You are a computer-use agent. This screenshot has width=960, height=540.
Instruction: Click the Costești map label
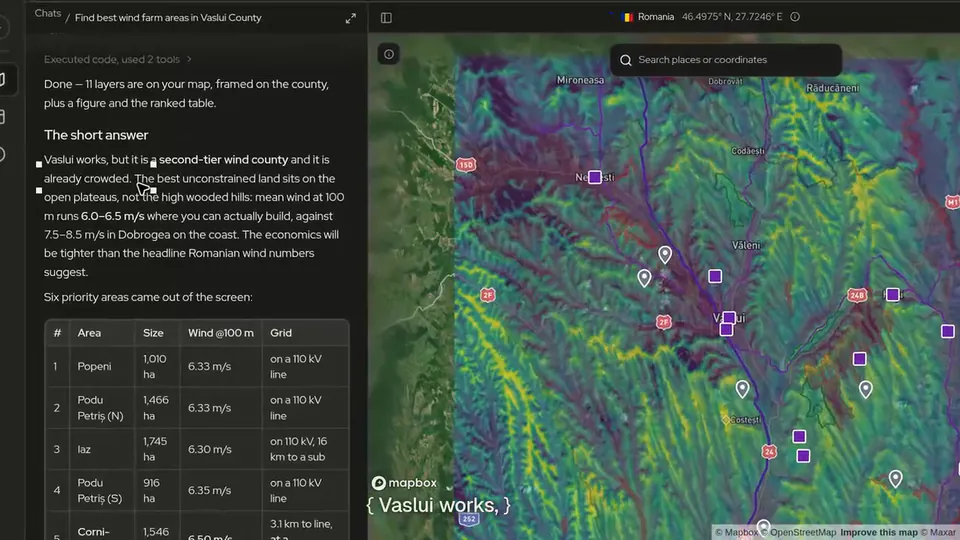(745, 420)
